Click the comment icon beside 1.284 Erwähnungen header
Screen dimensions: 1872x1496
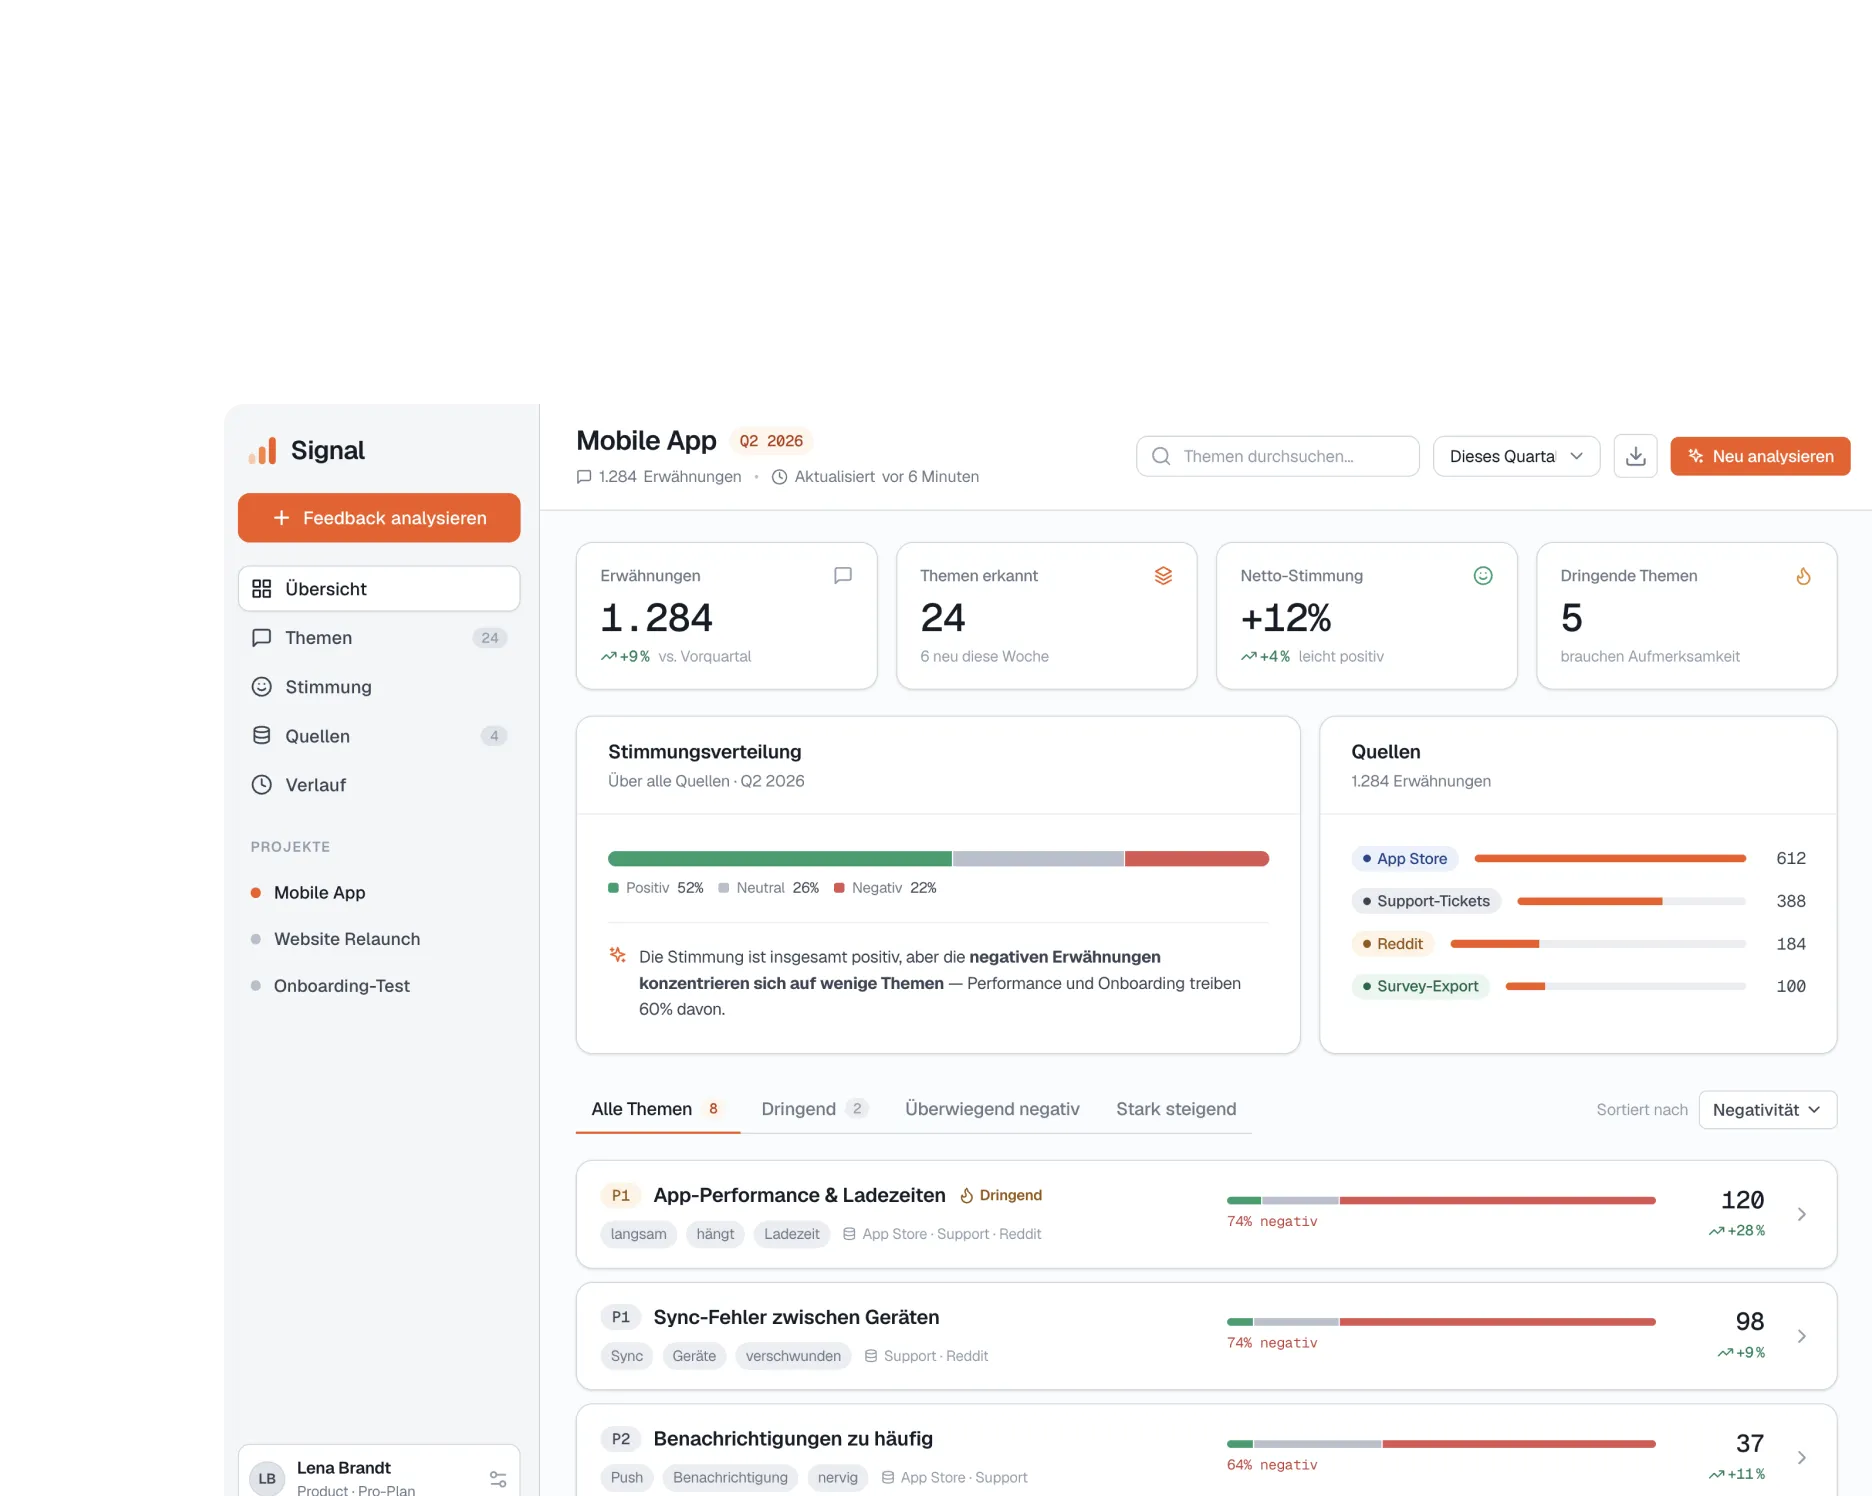584,477
